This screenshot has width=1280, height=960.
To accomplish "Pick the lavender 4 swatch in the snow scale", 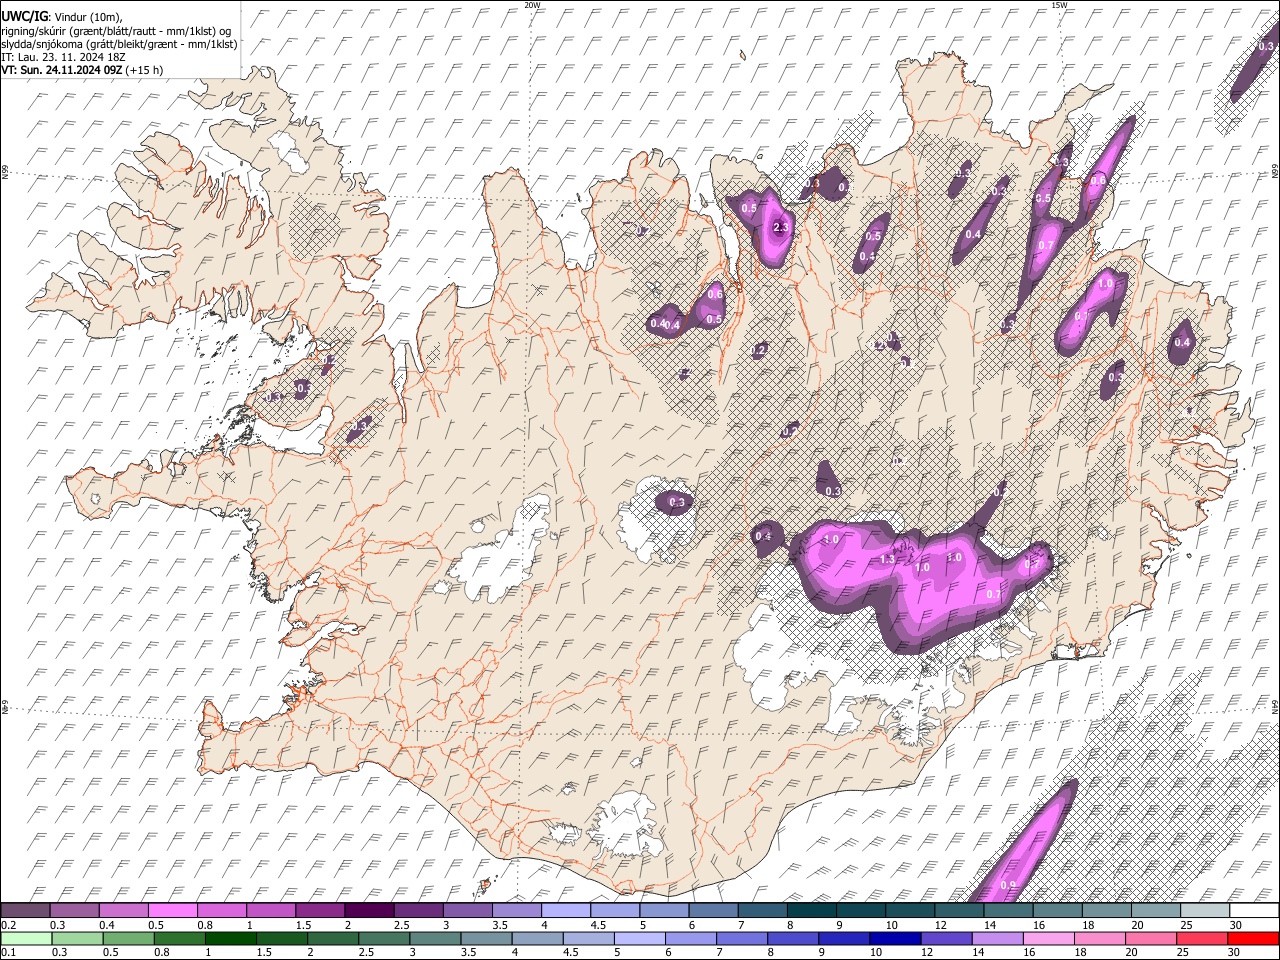I will click(564, 911).
